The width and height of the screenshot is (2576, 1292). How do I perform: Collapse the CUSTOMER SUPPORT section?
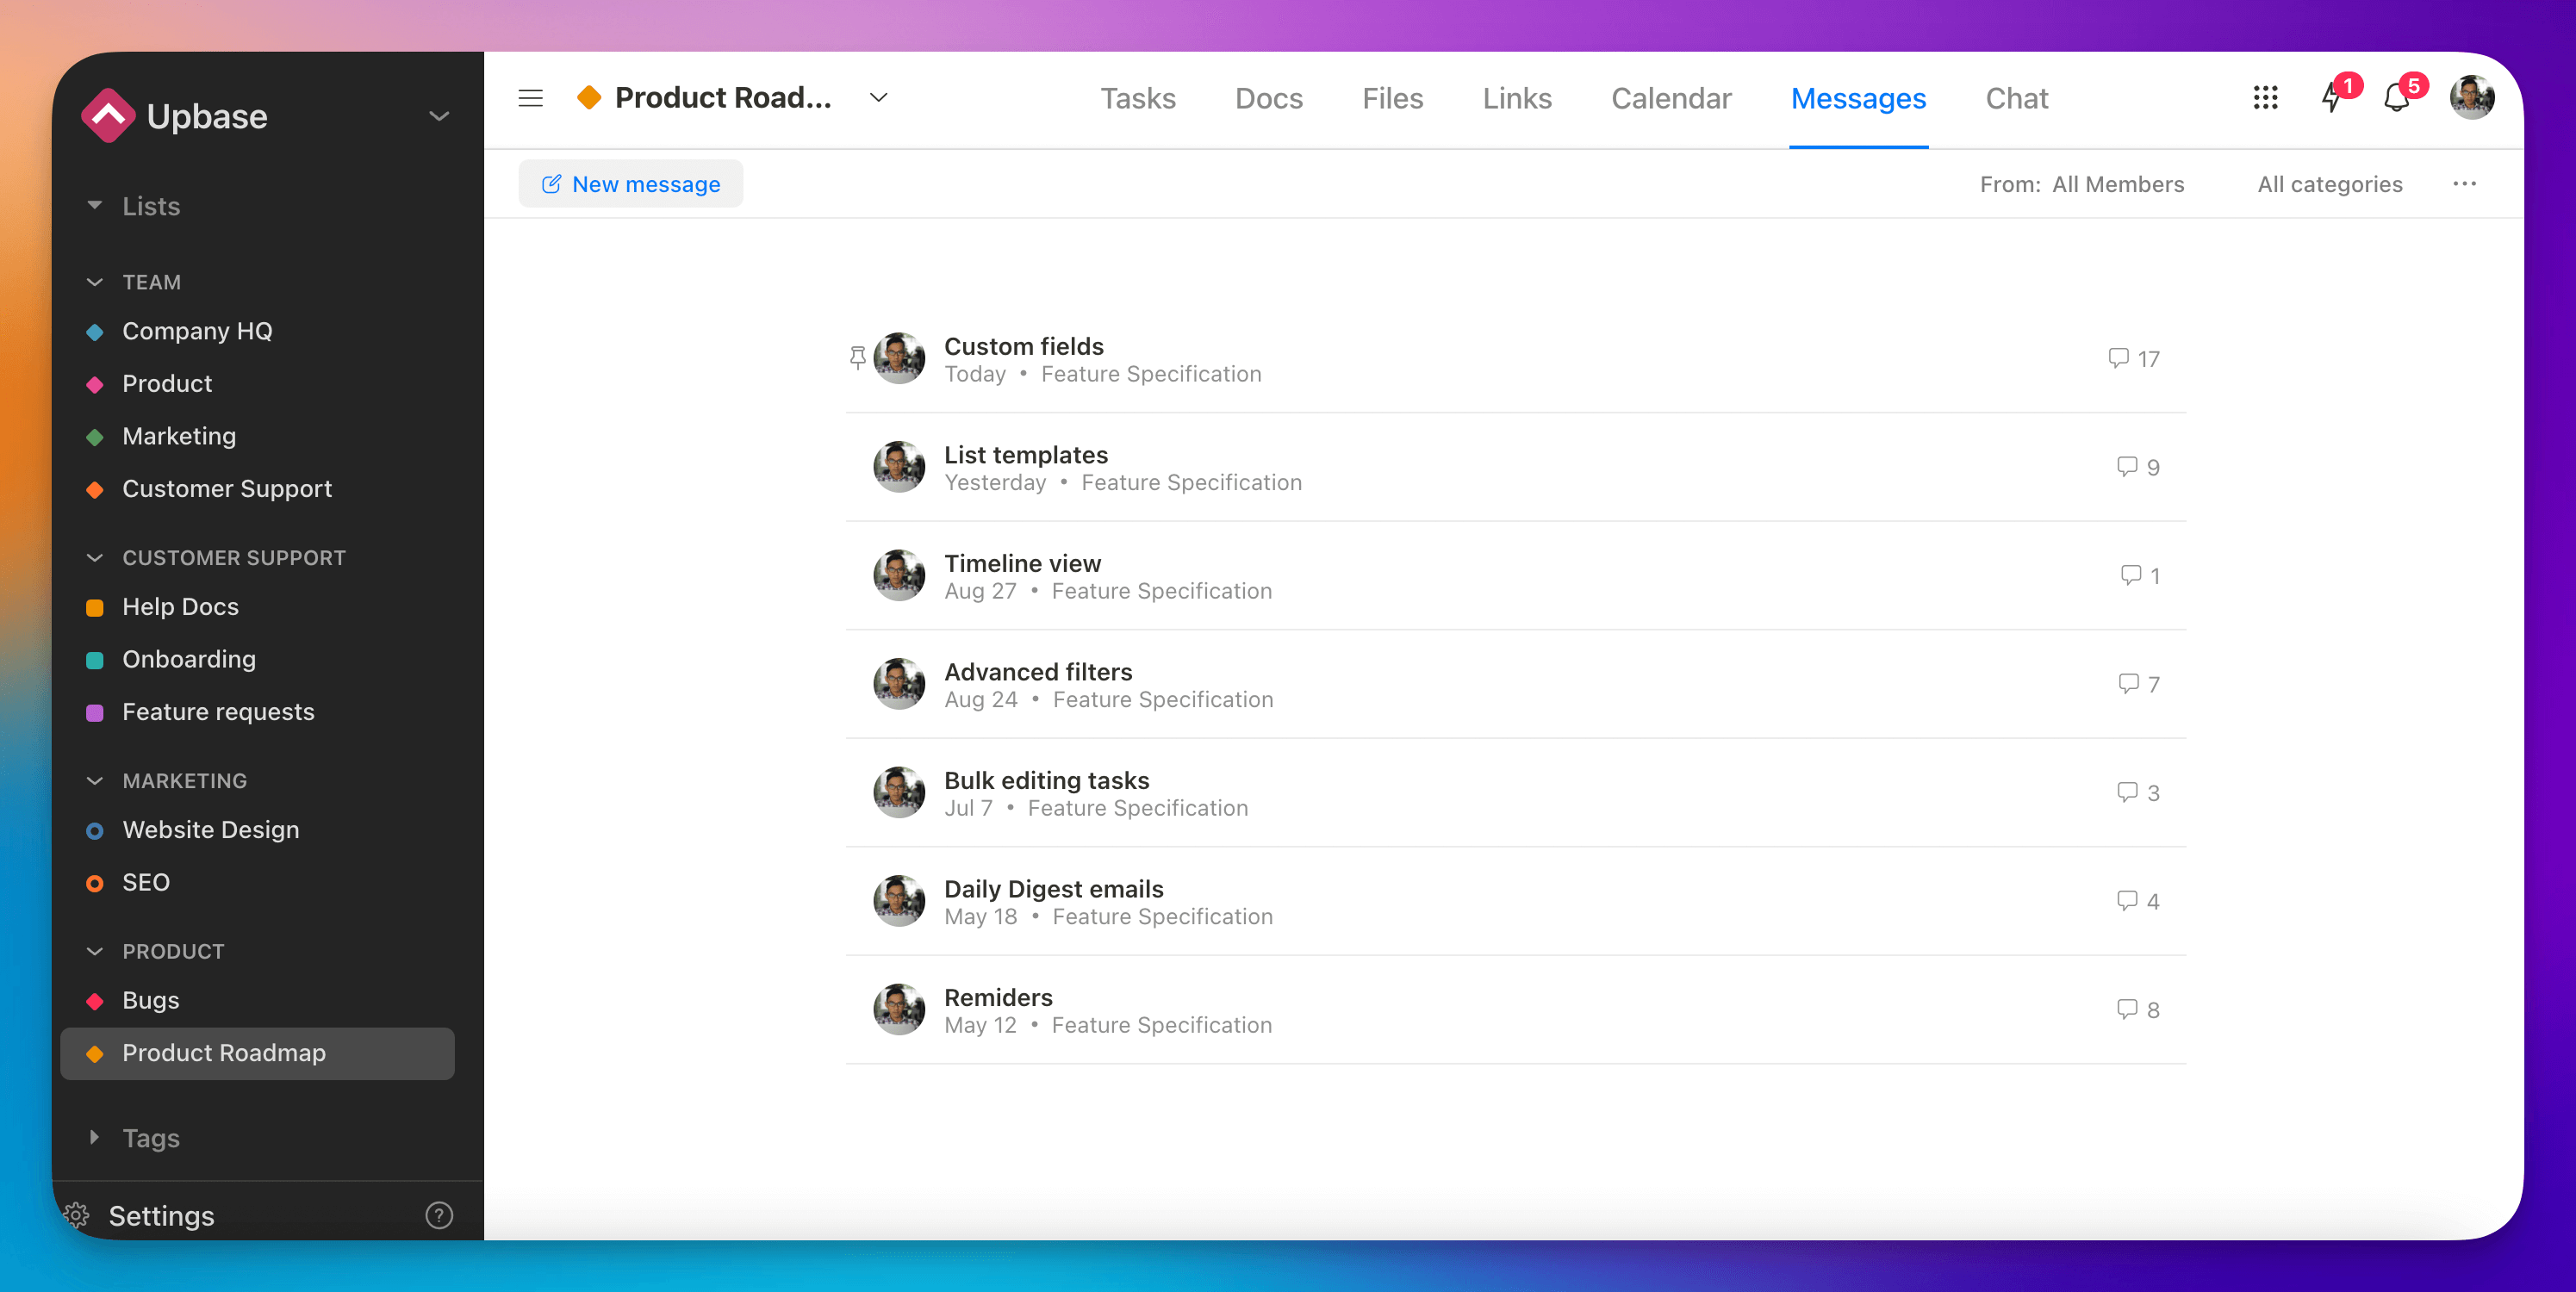pyautogui.click(x=95, y=557)
